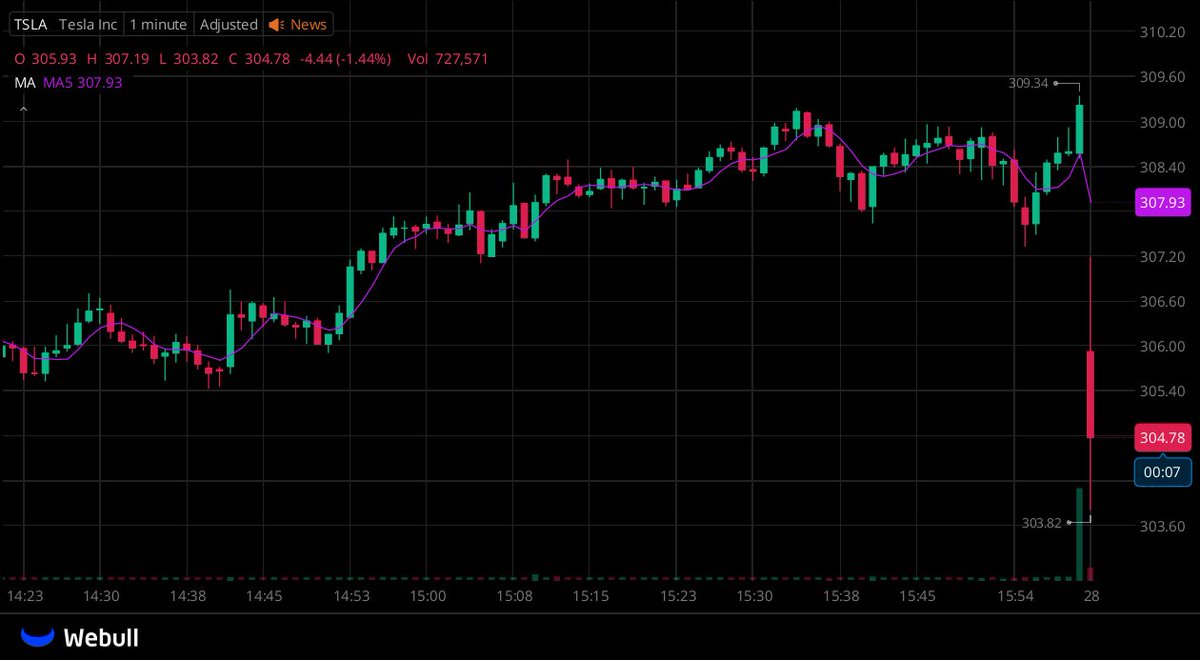Viewport: 1200px width, 660px height.
Task: Click the Vol 727,571 readout
Action: tap(447, 59)
